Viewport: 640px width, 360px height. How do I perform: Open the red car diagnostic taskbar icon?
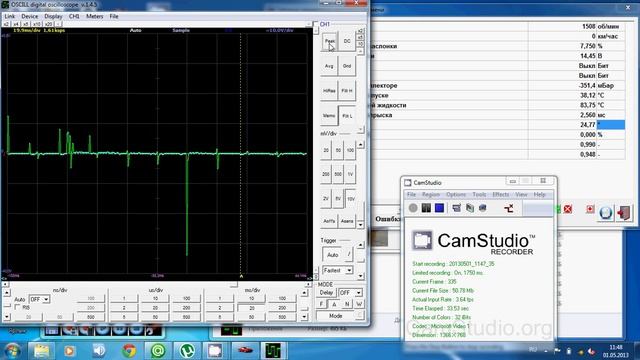[x=245, y=351]
